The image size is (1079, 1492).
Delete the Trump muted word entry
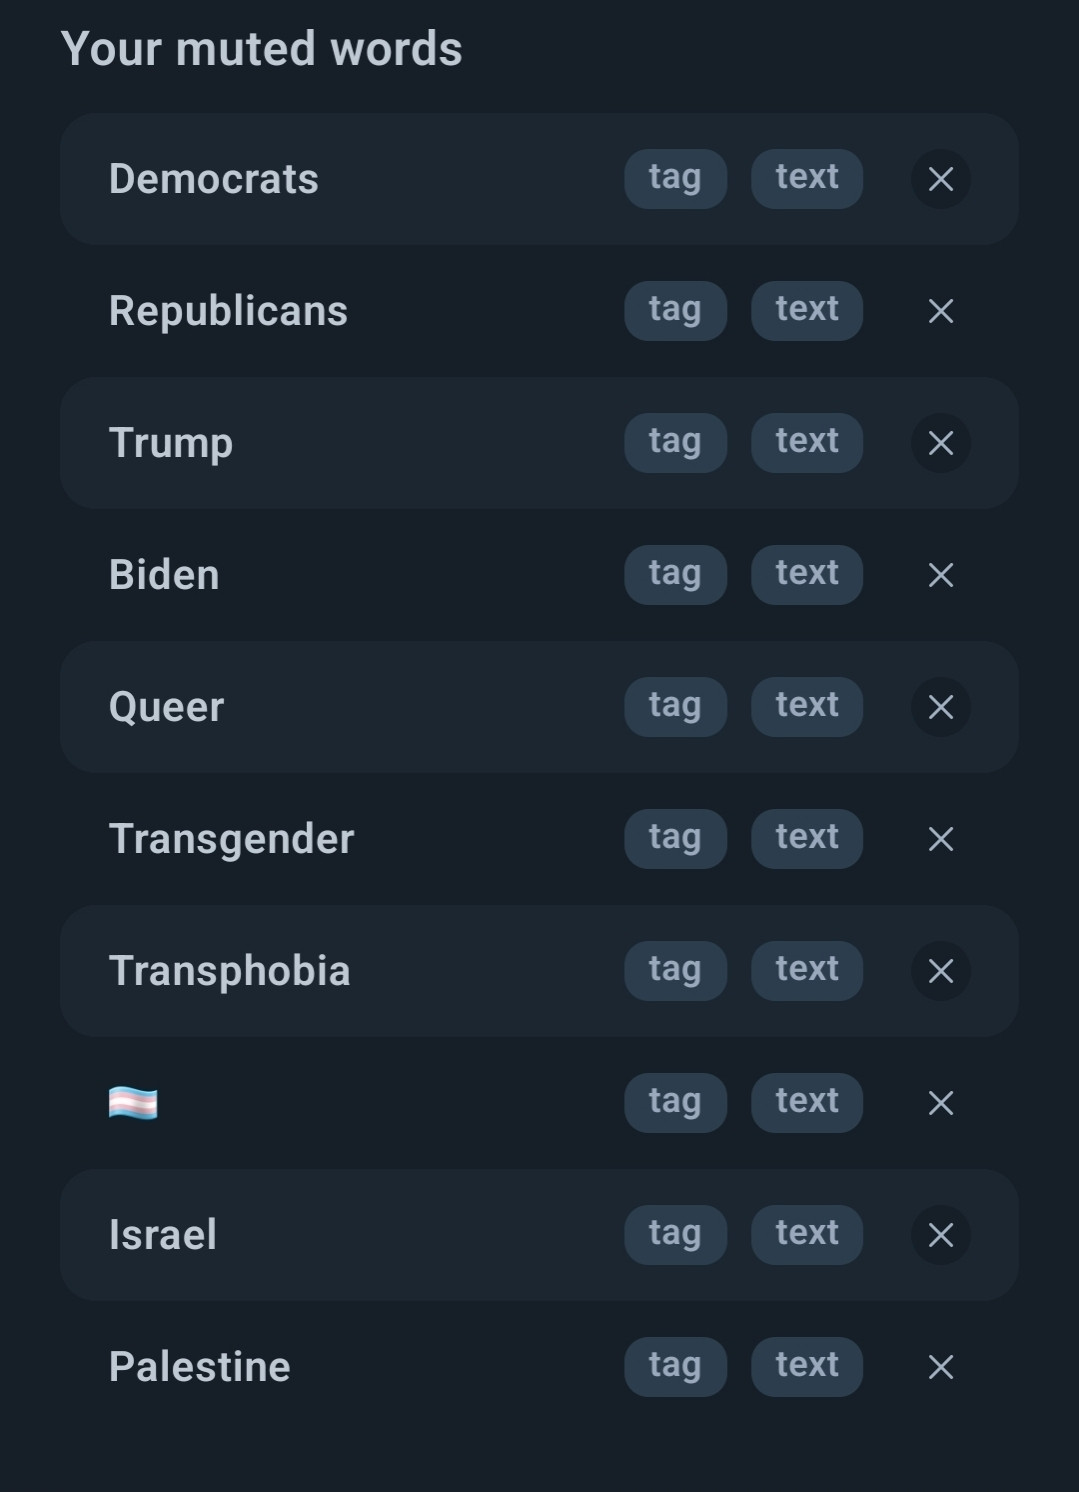point(940,443)
